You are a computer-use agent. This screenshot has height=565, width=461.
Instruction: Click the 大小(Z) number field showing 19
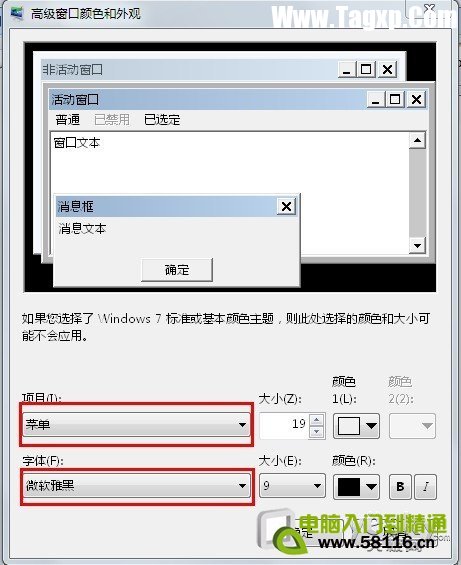point(284,426)
